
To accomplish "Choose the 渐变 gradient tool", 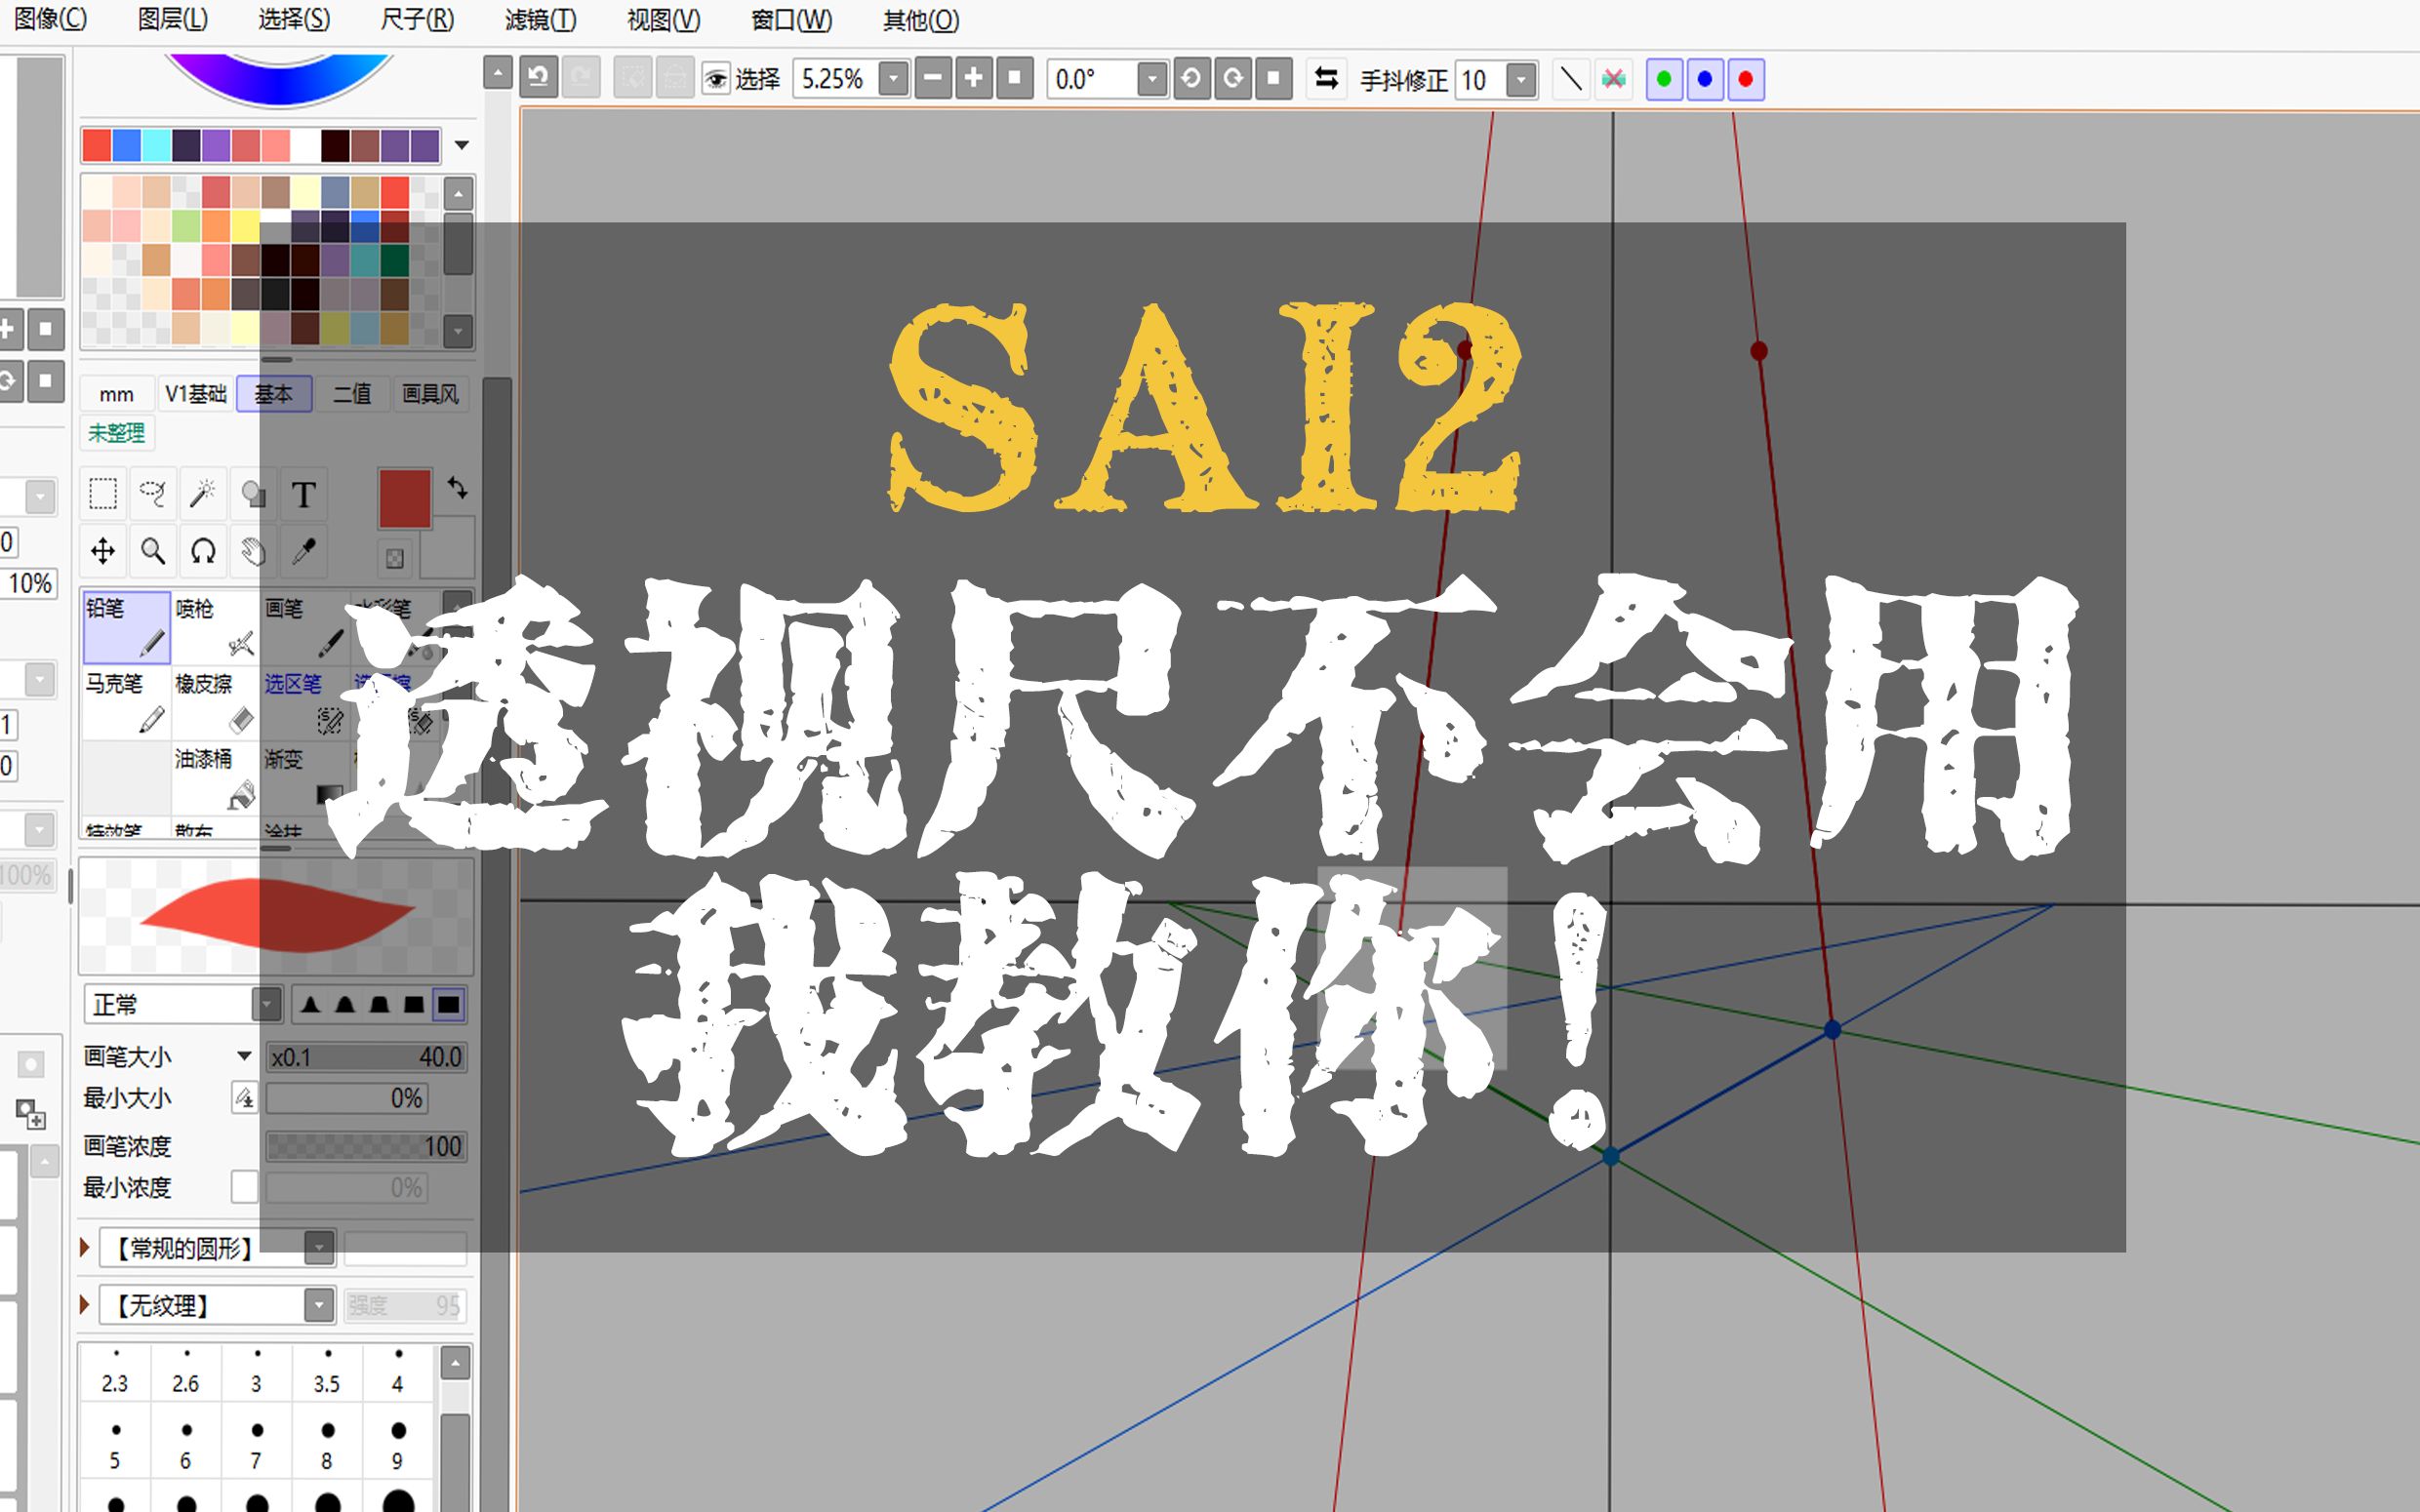I will (304, 778).
